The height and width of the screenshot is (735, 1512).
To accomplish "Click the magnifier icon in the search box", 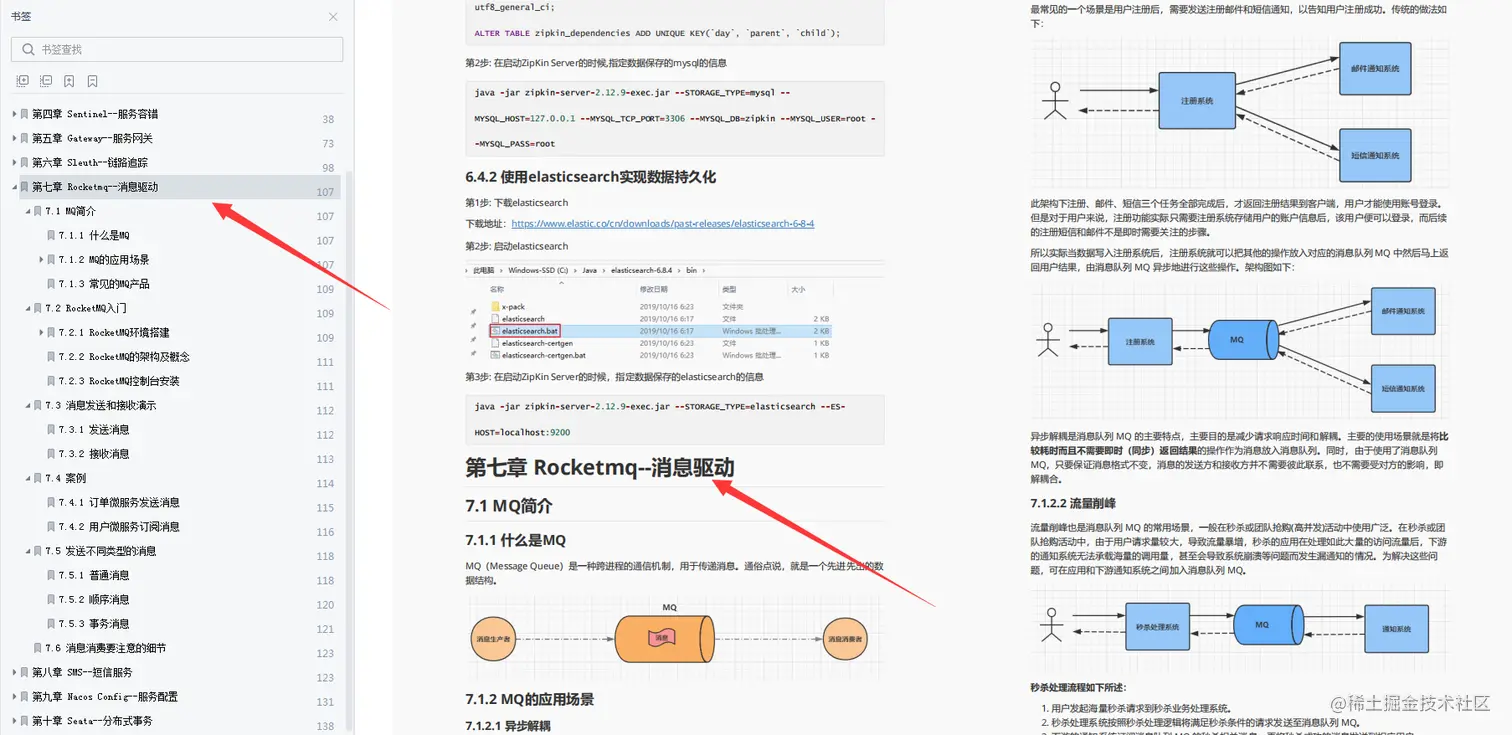I will (x=26, y=49).
